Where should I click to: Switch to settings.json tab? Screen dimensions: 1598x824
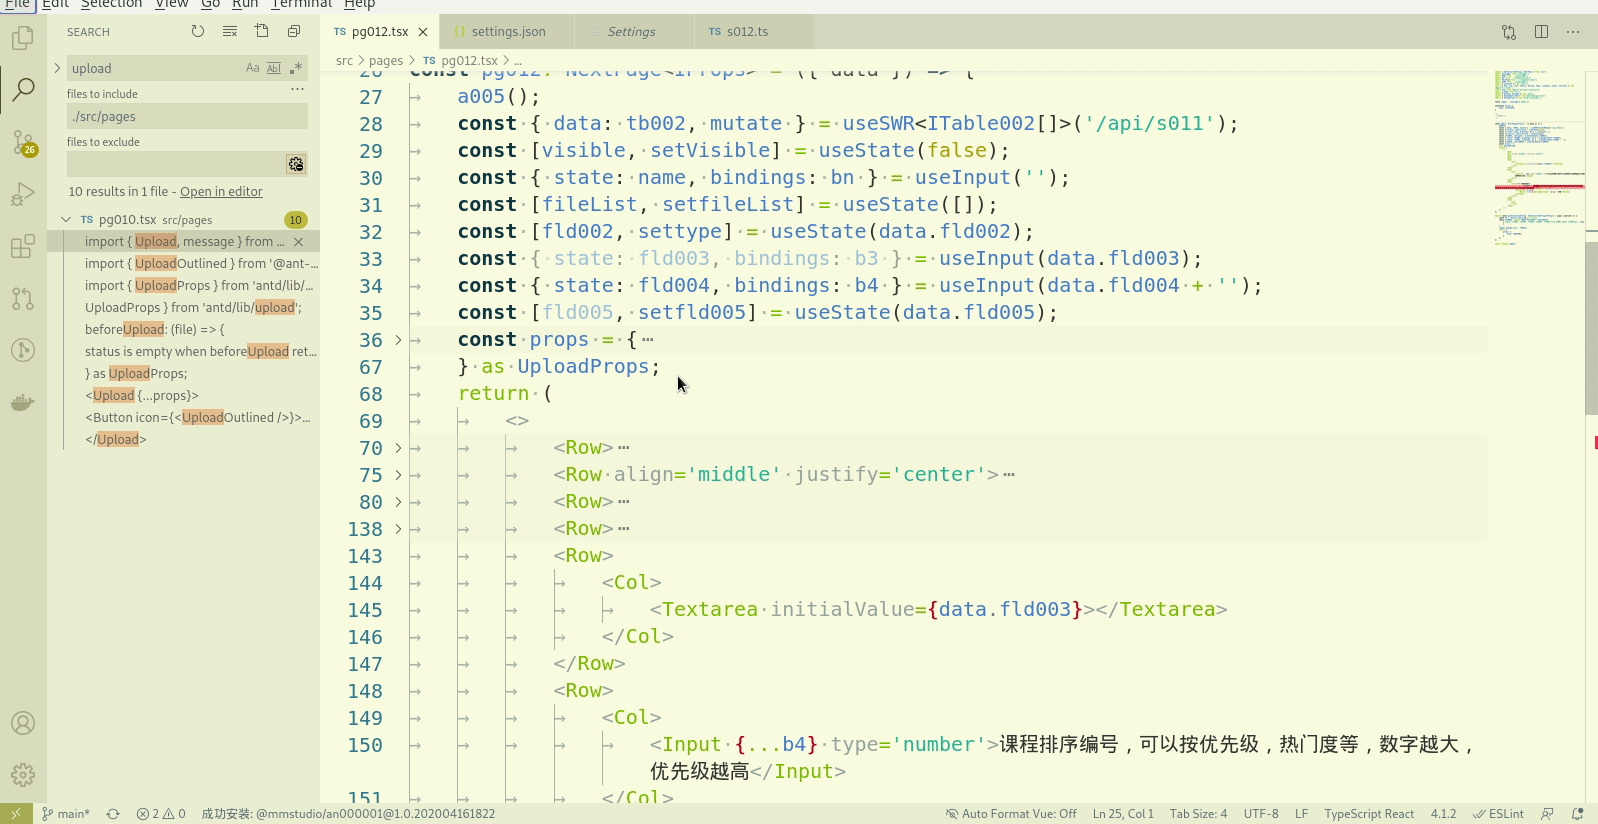(508, 32)
